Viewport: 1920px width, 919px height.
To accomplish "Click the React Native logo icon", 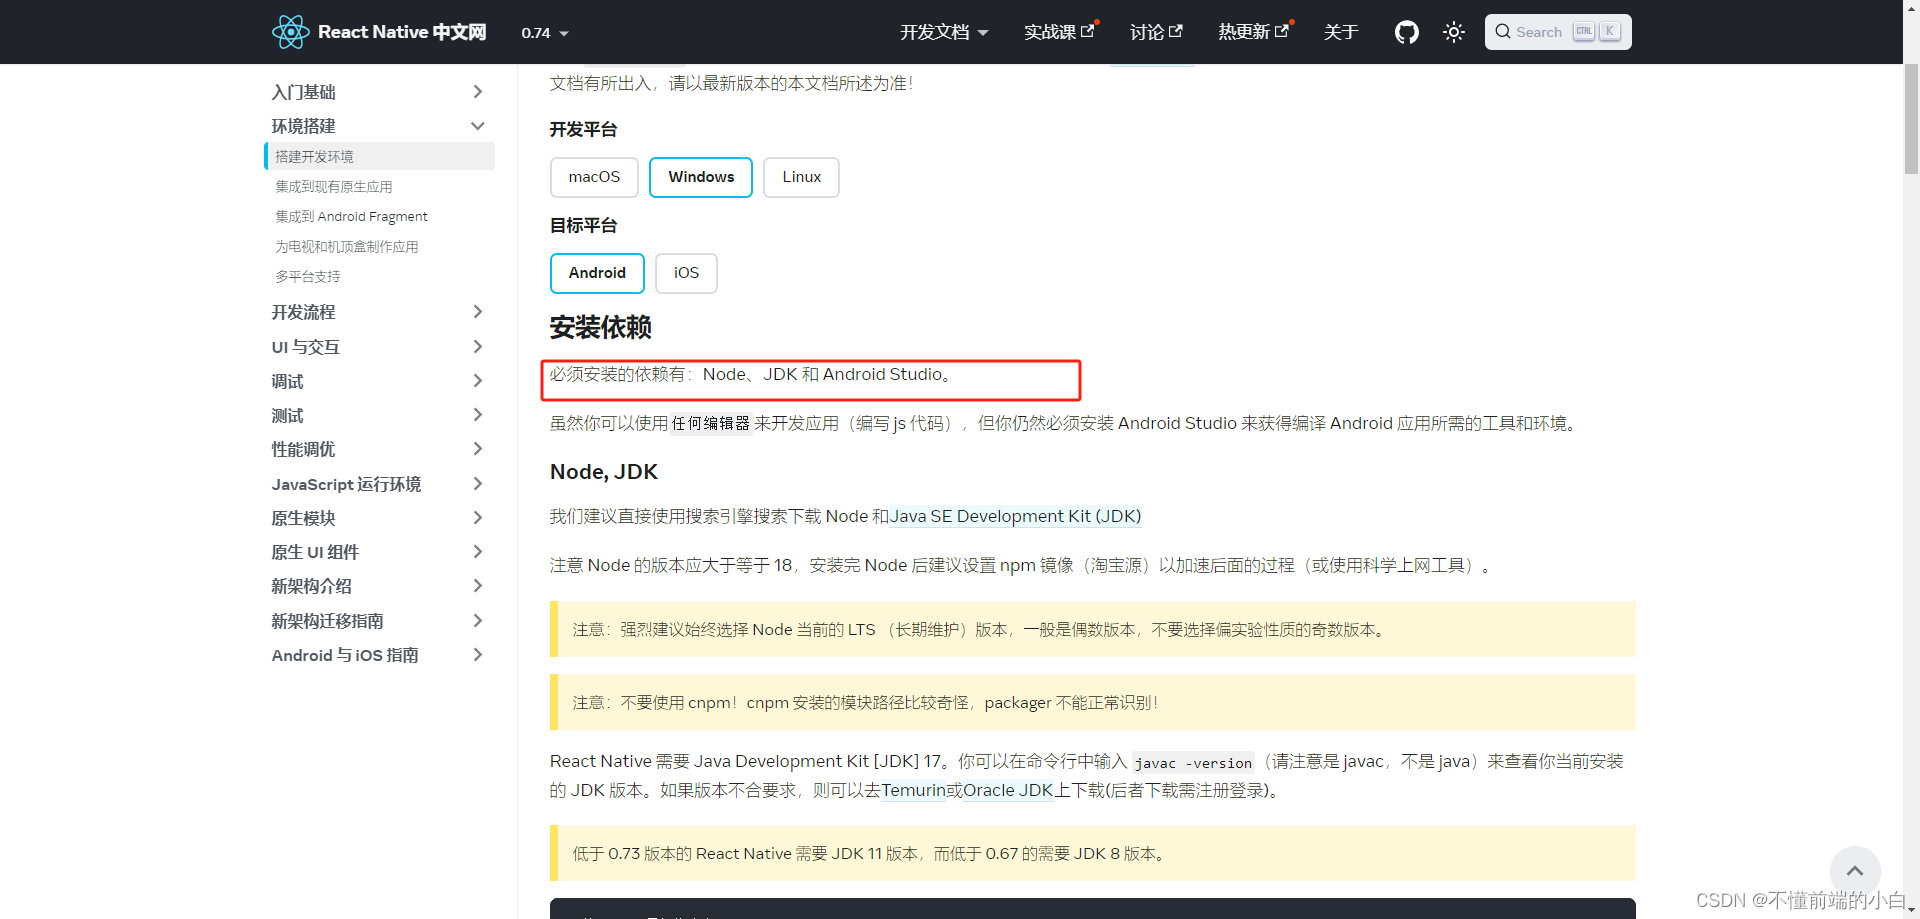I will pos(290,32).
